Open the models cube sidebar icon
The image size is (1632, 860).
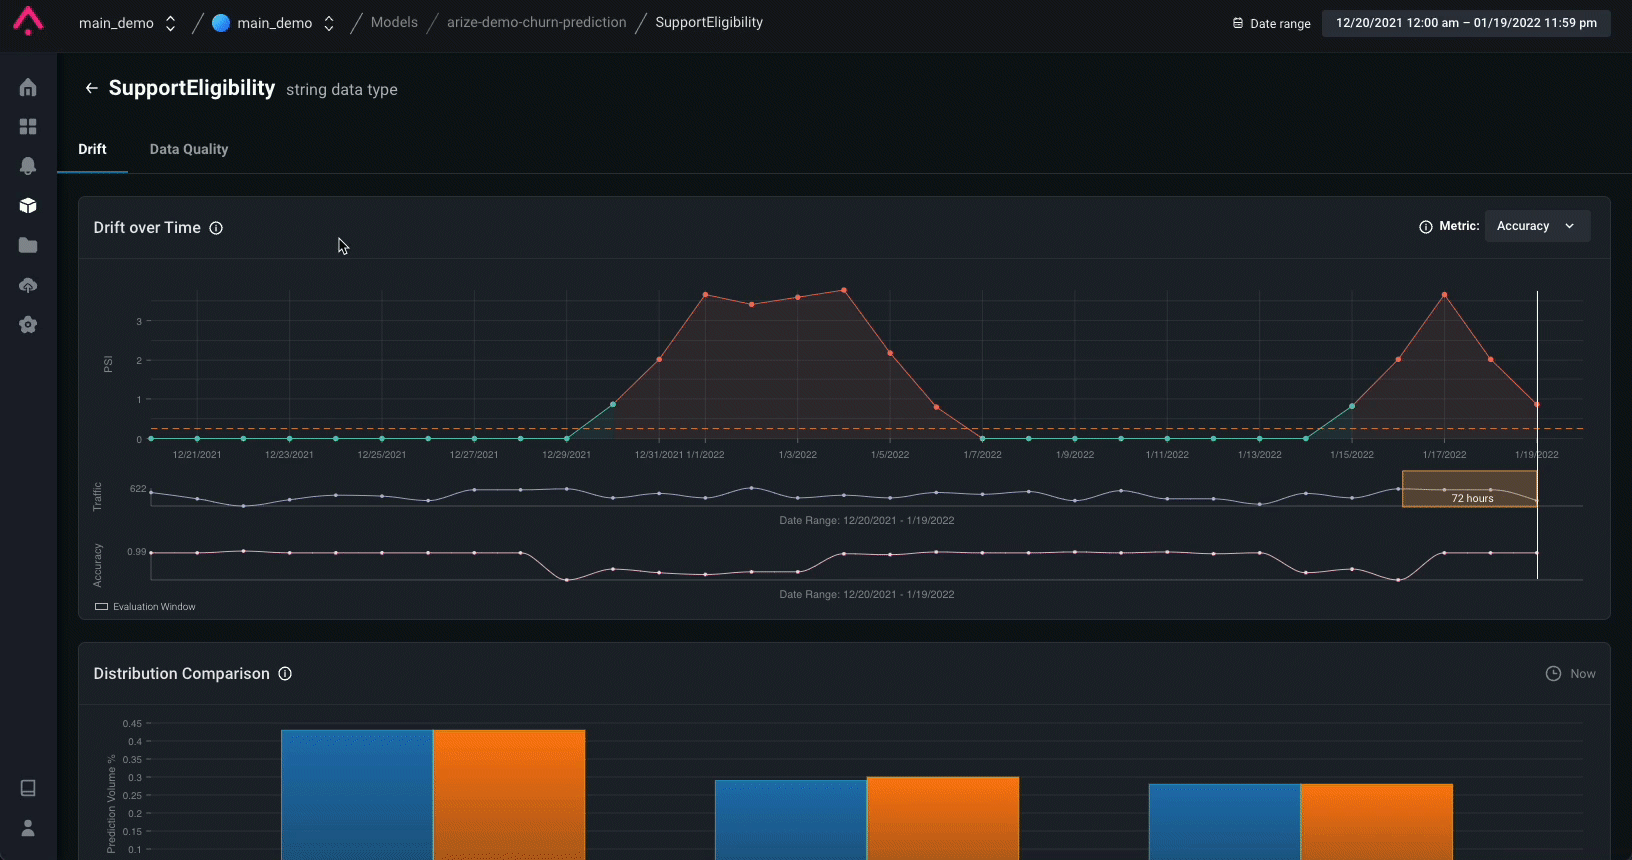[28, 205]
